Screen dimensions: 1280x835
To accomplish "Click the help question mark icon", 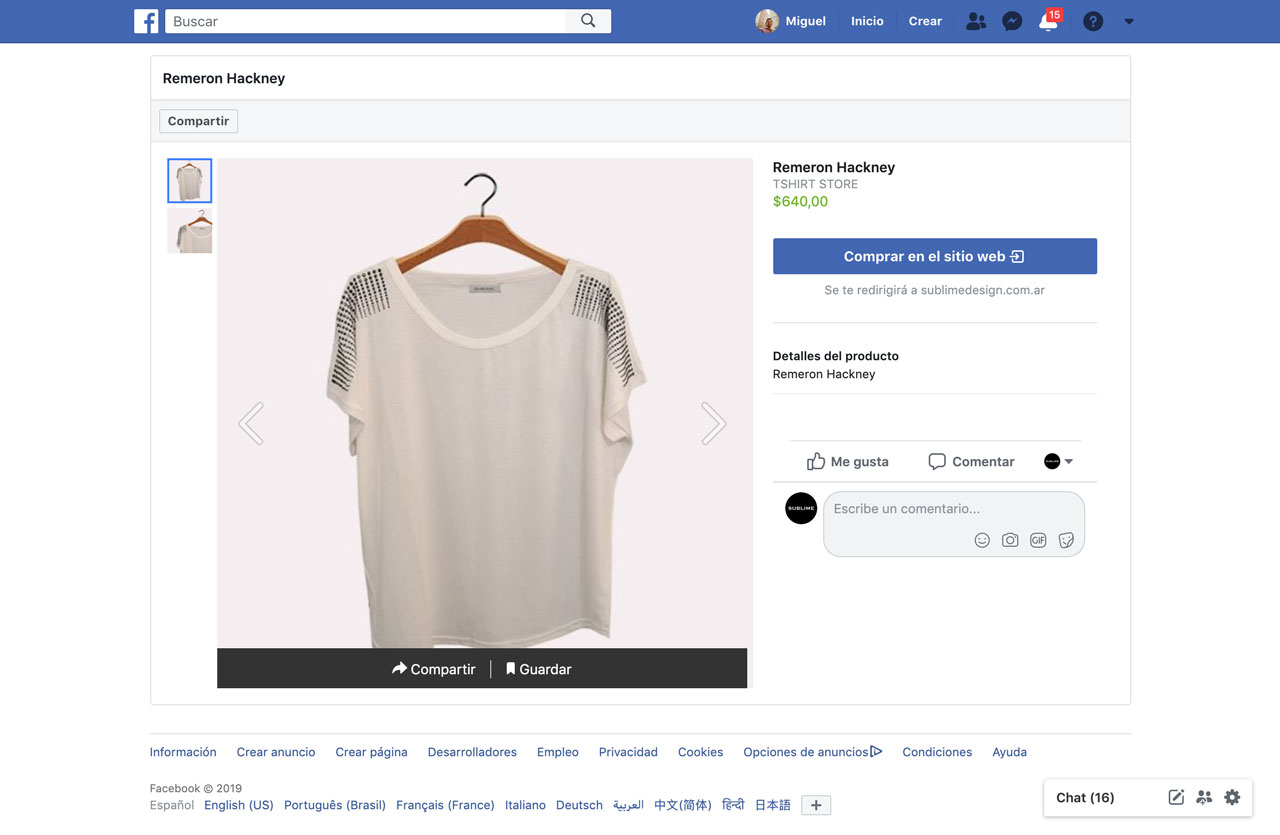I will 1093,21.
